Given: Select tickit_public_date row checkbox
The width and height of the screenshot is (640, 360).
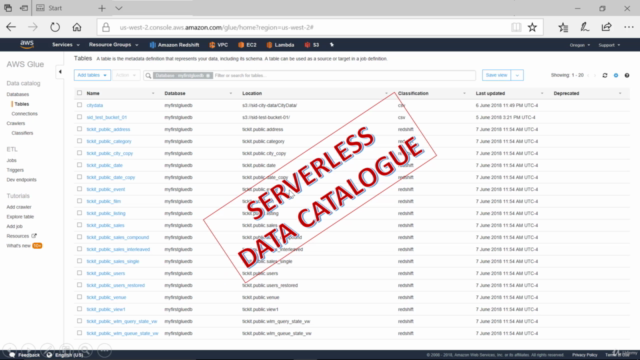Looking at the screenshot, I should [x=79, y=165].
